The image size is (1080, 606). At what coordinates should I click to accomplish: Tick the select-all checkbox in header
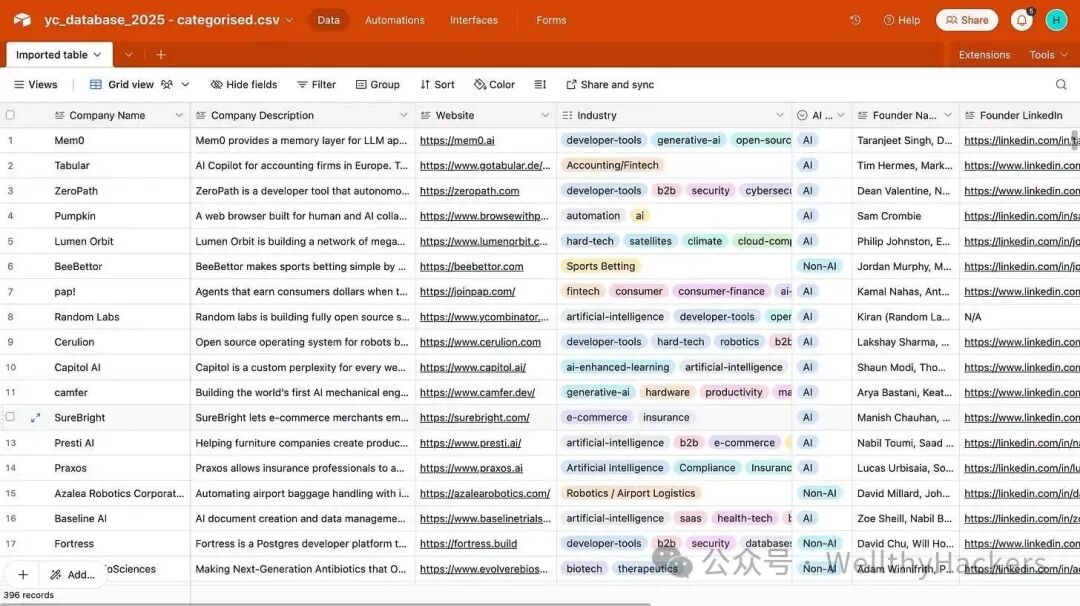[10, 115]
